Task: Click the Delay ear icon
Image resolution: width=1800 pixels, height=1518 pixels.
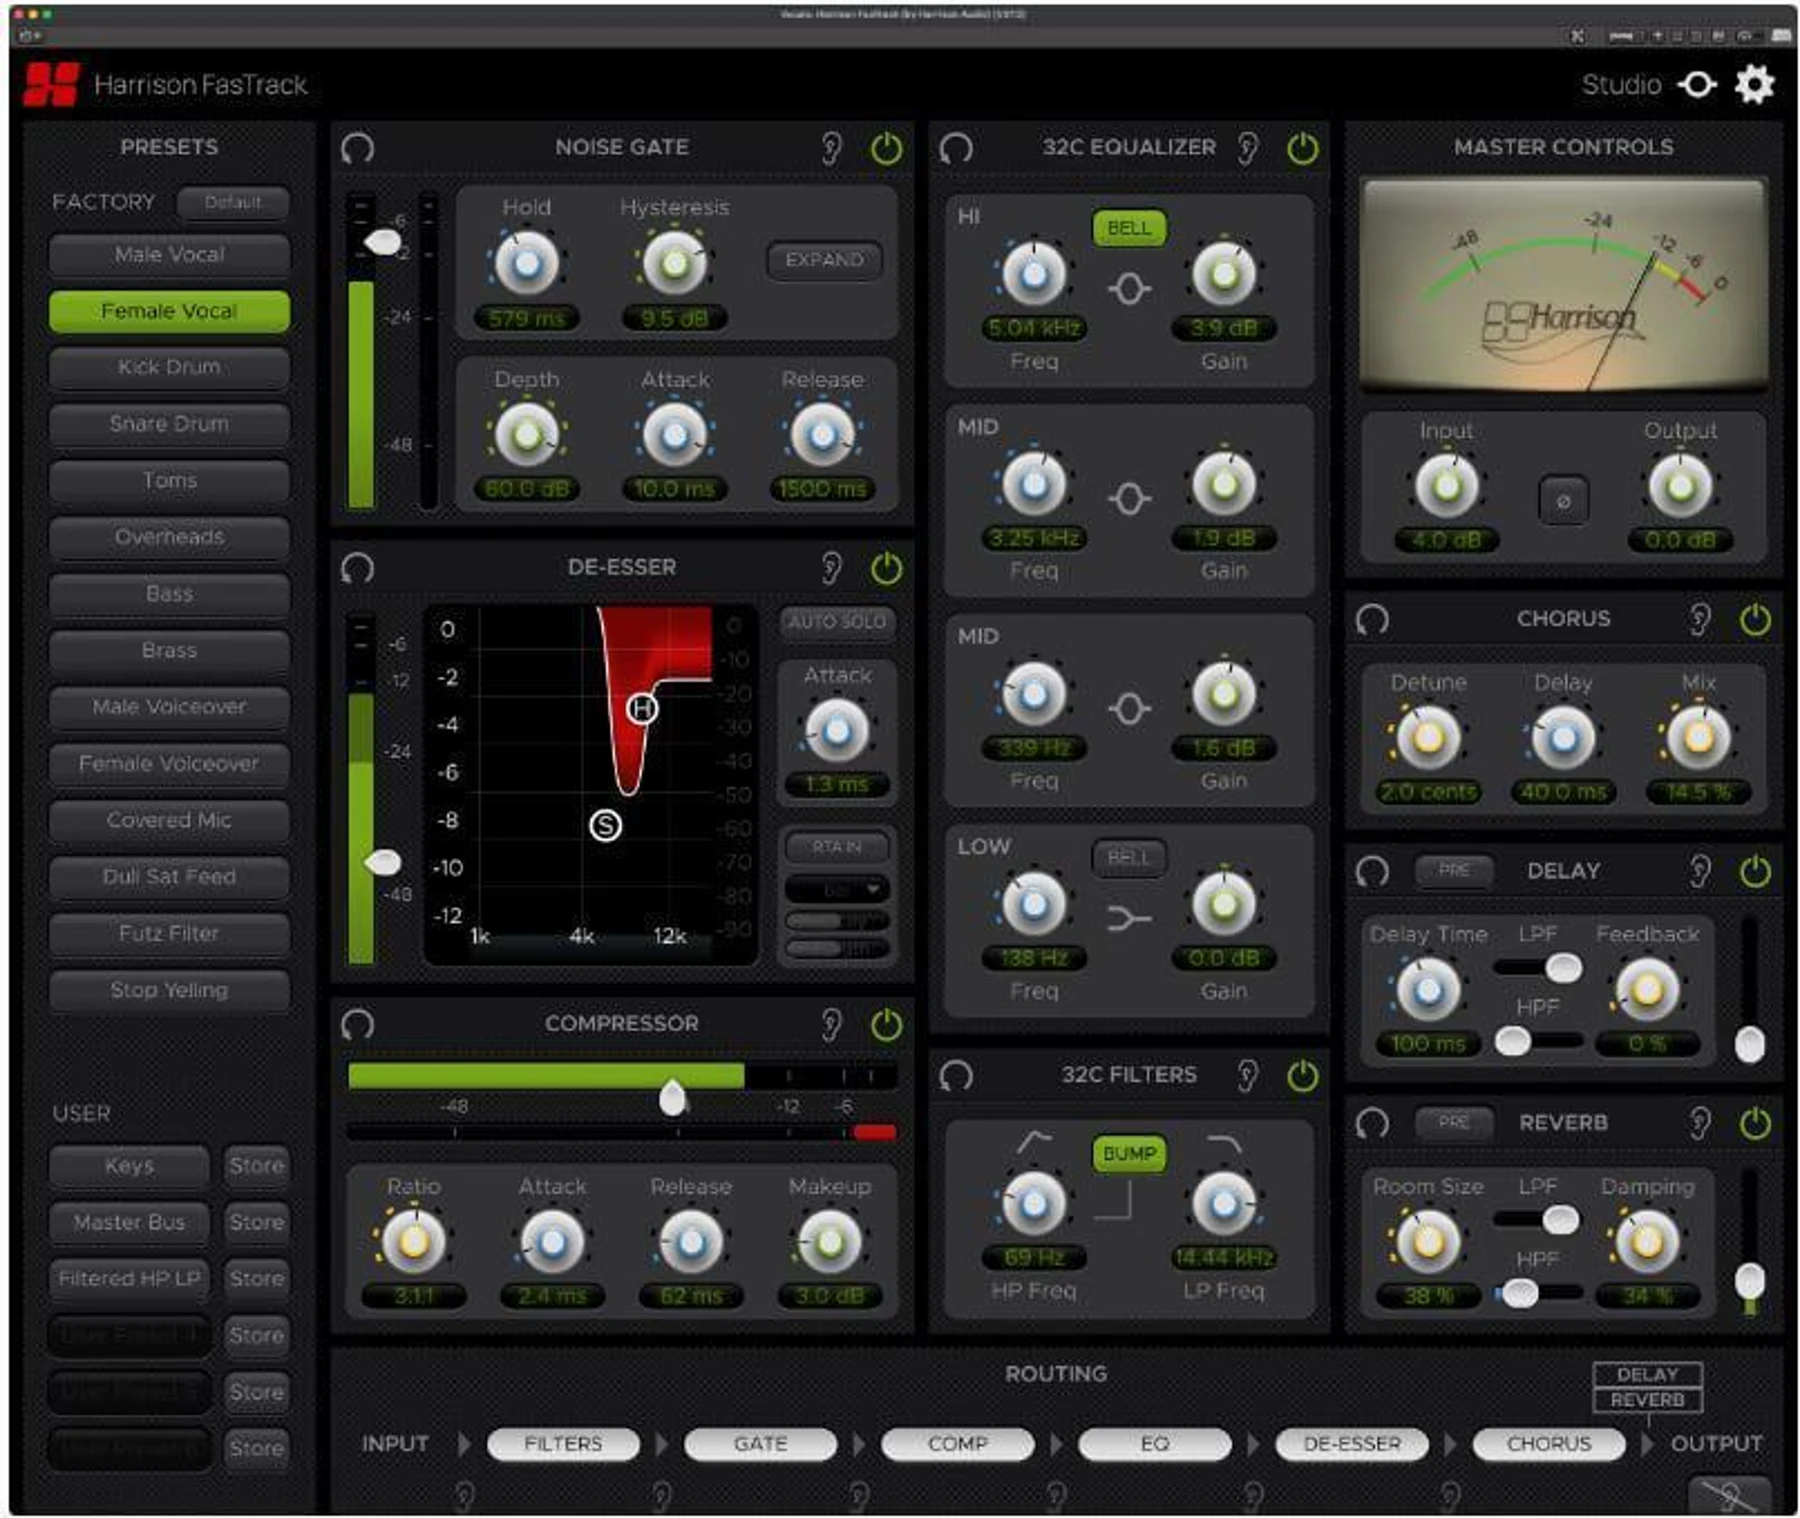Action: 1700,871
